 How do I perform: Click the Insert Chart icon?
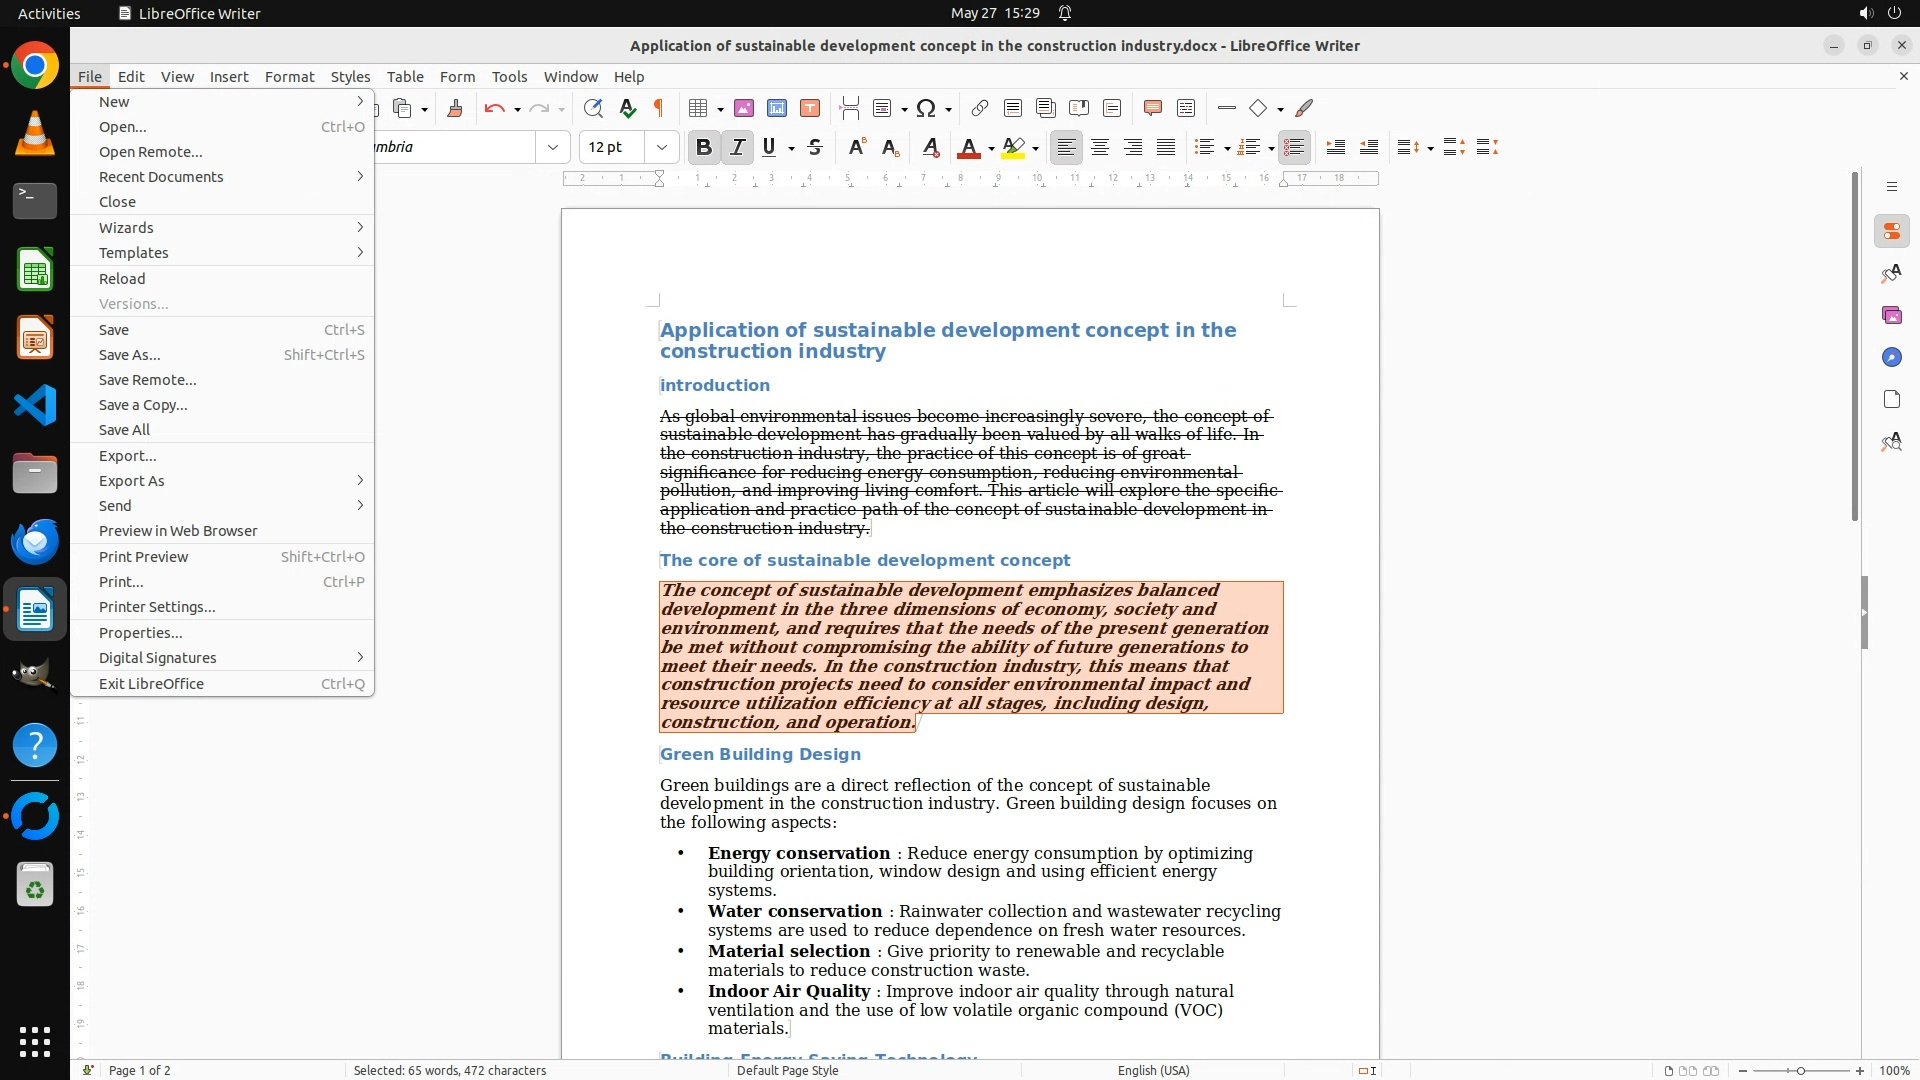(777, 109)
